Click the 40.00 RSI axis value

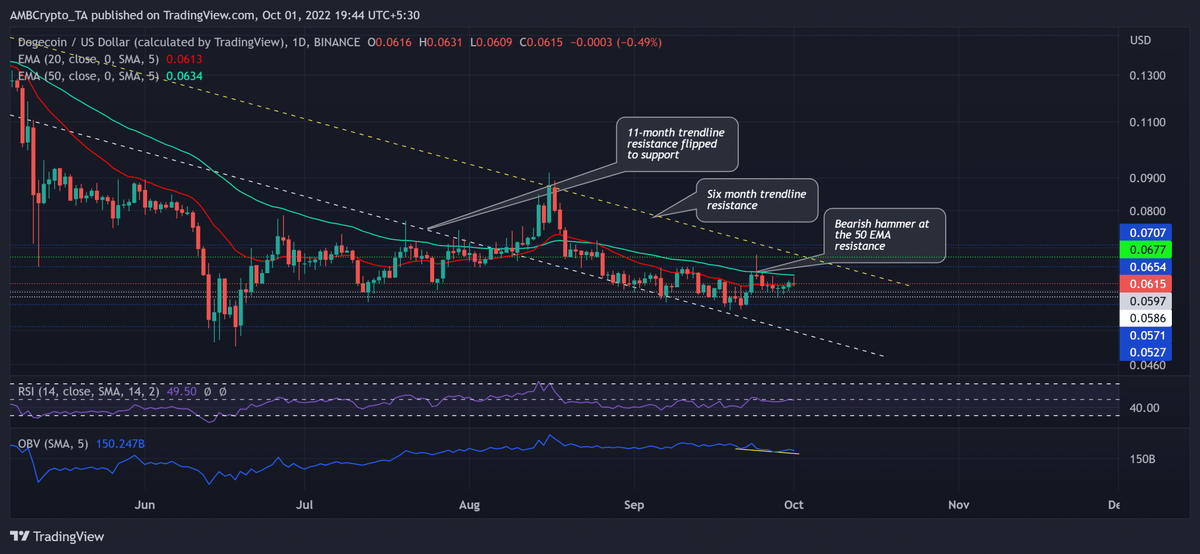[1144, 408]
